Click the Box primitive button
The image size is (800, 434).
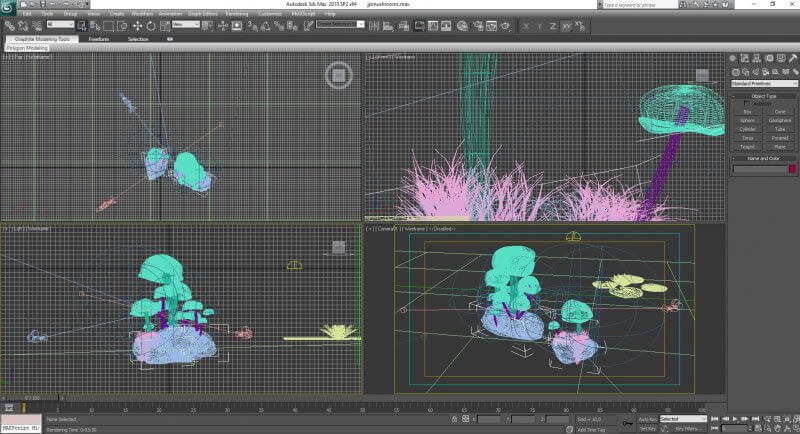tap(747, 112)
